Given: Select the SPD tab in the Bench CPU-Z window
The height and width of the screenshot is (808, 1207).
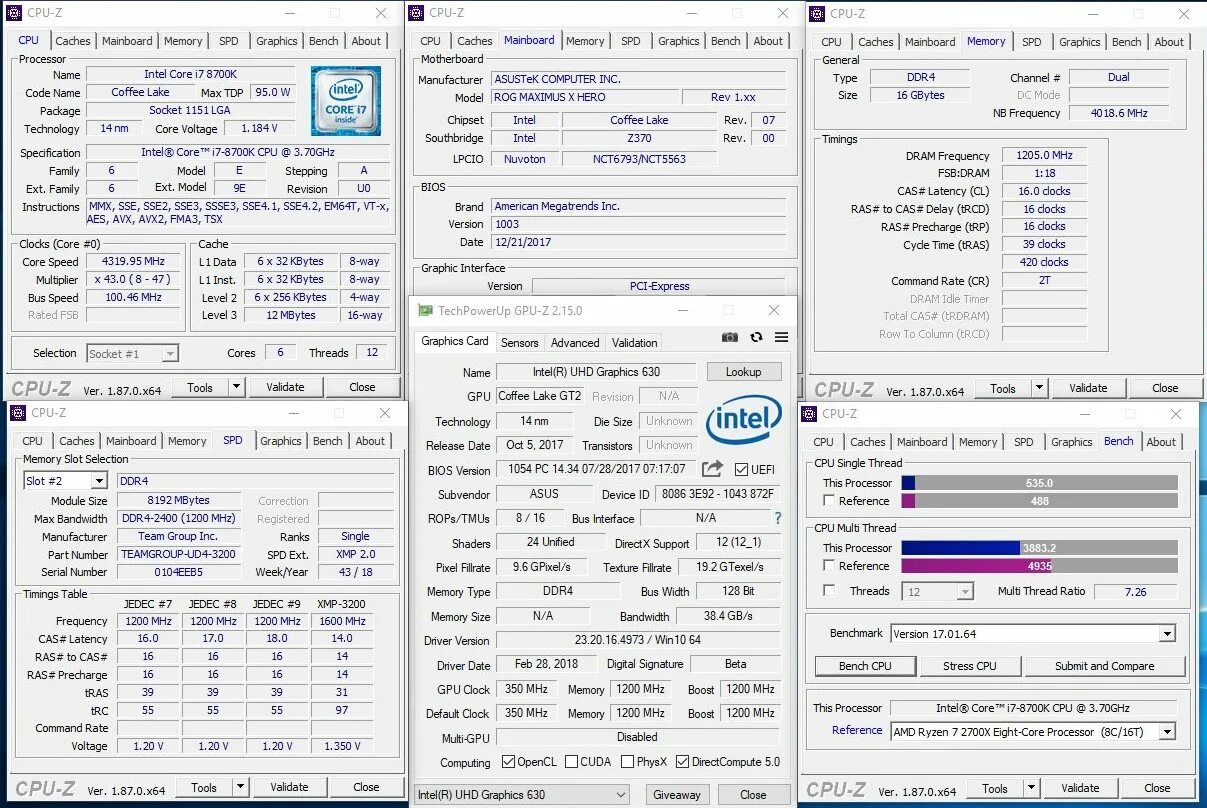Looking at the screenshot, I should click(1024, 442).
